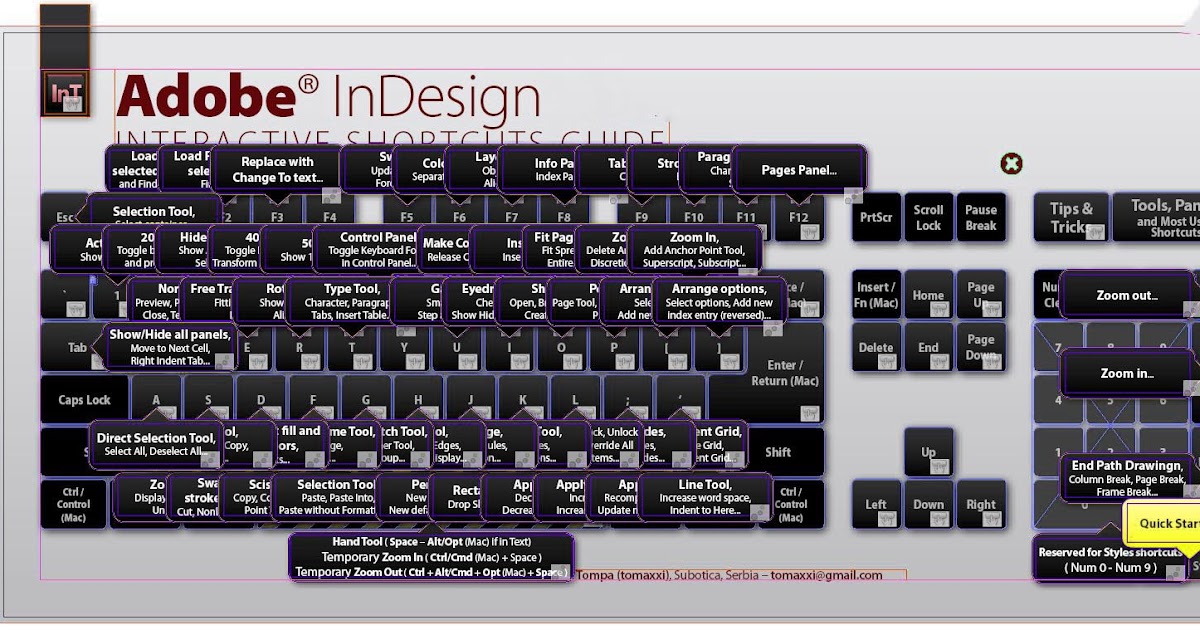Select the Selection Tool shortcut callout
Screen dimensions: 1200x630
point(155,213)
